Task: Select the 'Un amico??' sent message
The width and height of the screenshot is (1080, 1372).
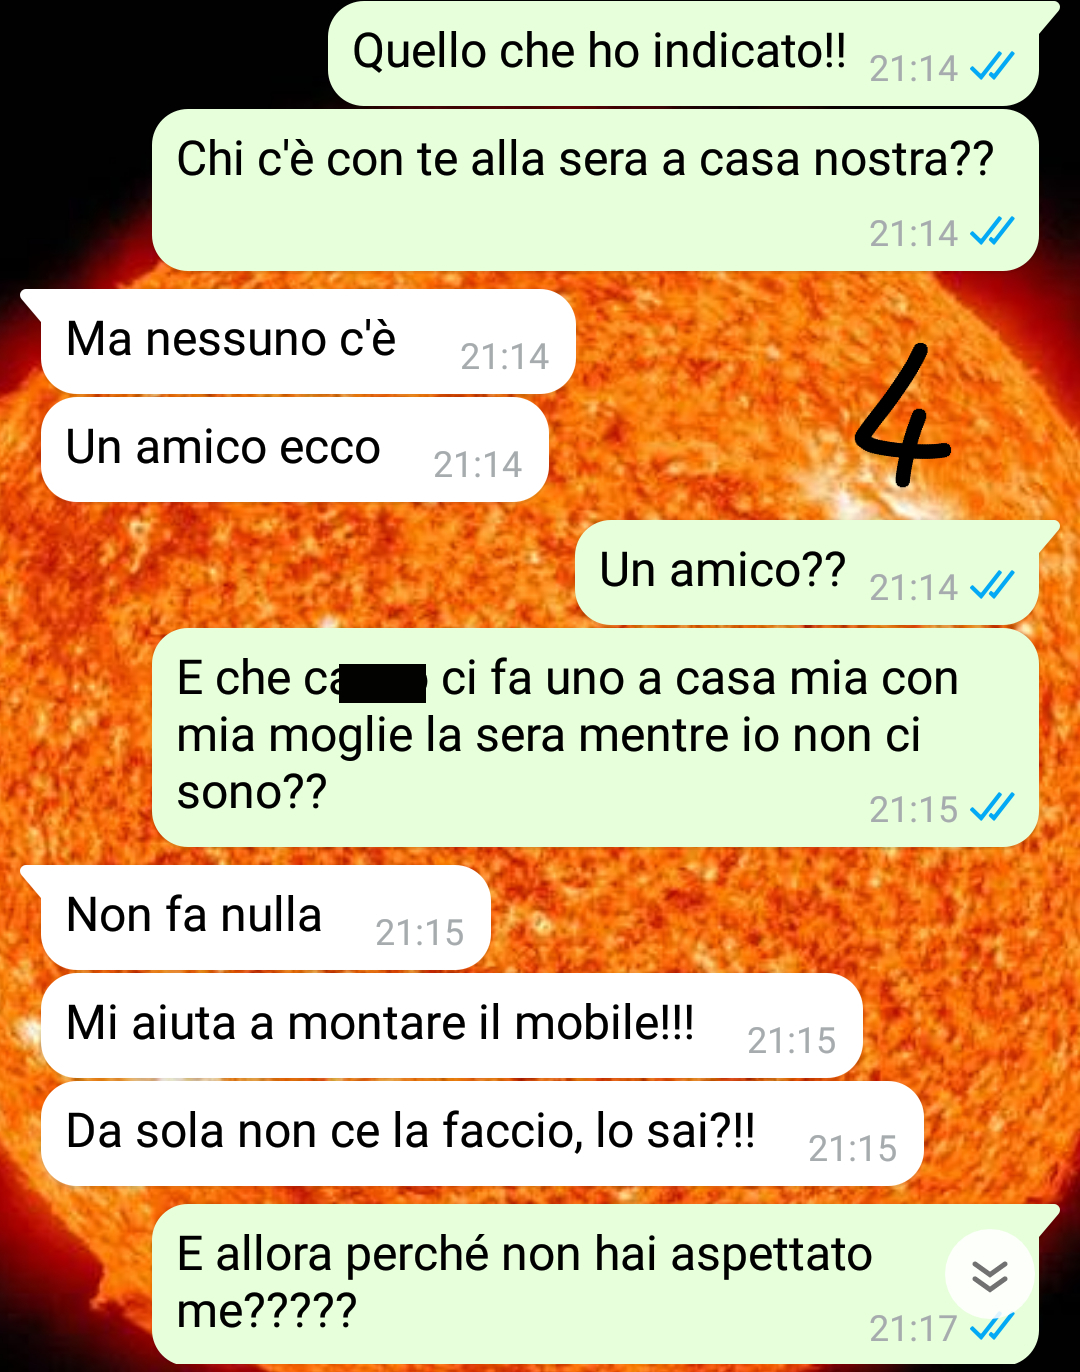Action: 807,573
